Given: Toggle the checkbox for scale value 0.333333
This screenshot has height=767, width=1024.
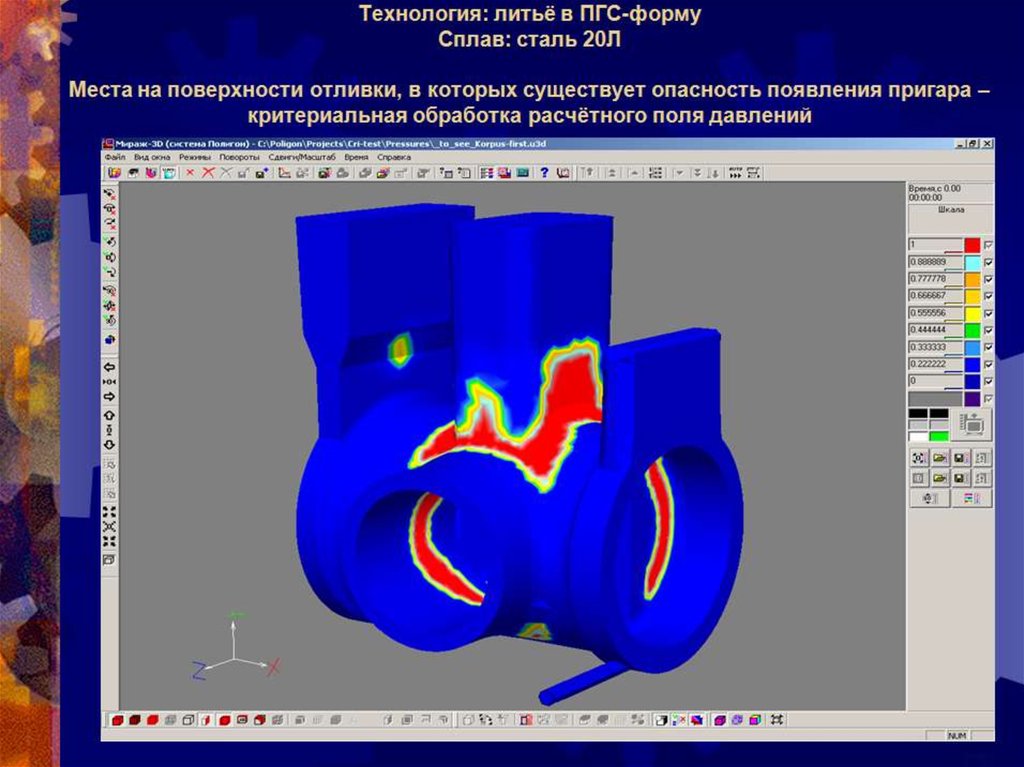Looking at the screenshot, I should tap(988, 347).
